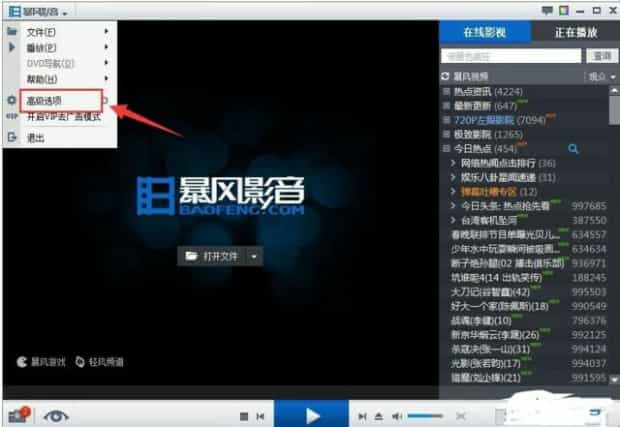Click the fullscreen toggle icon

click(x=461, y=416)
